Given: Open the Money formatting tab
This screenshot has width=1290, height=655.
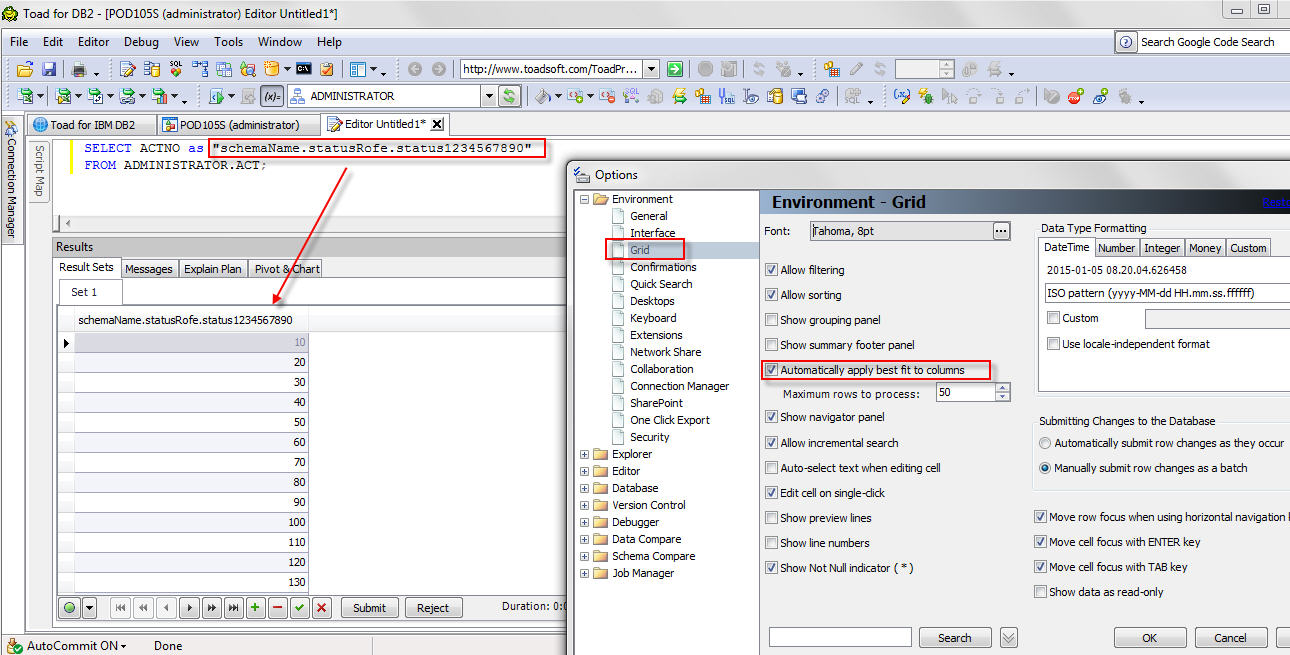Looking at the screenshot, I should point(1205,248).
